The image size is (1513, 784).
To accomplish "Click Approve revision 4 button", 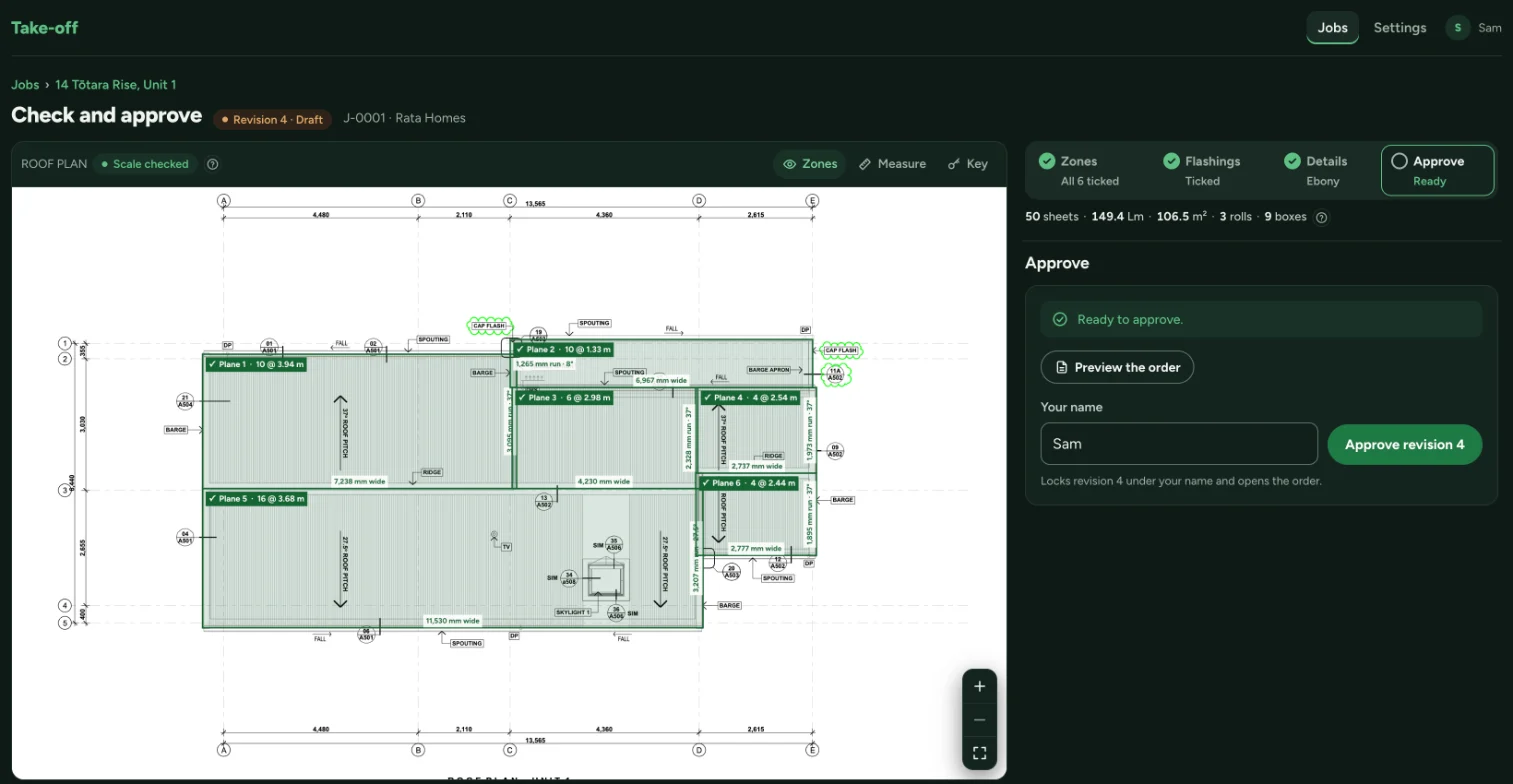I will point(1404,444).
